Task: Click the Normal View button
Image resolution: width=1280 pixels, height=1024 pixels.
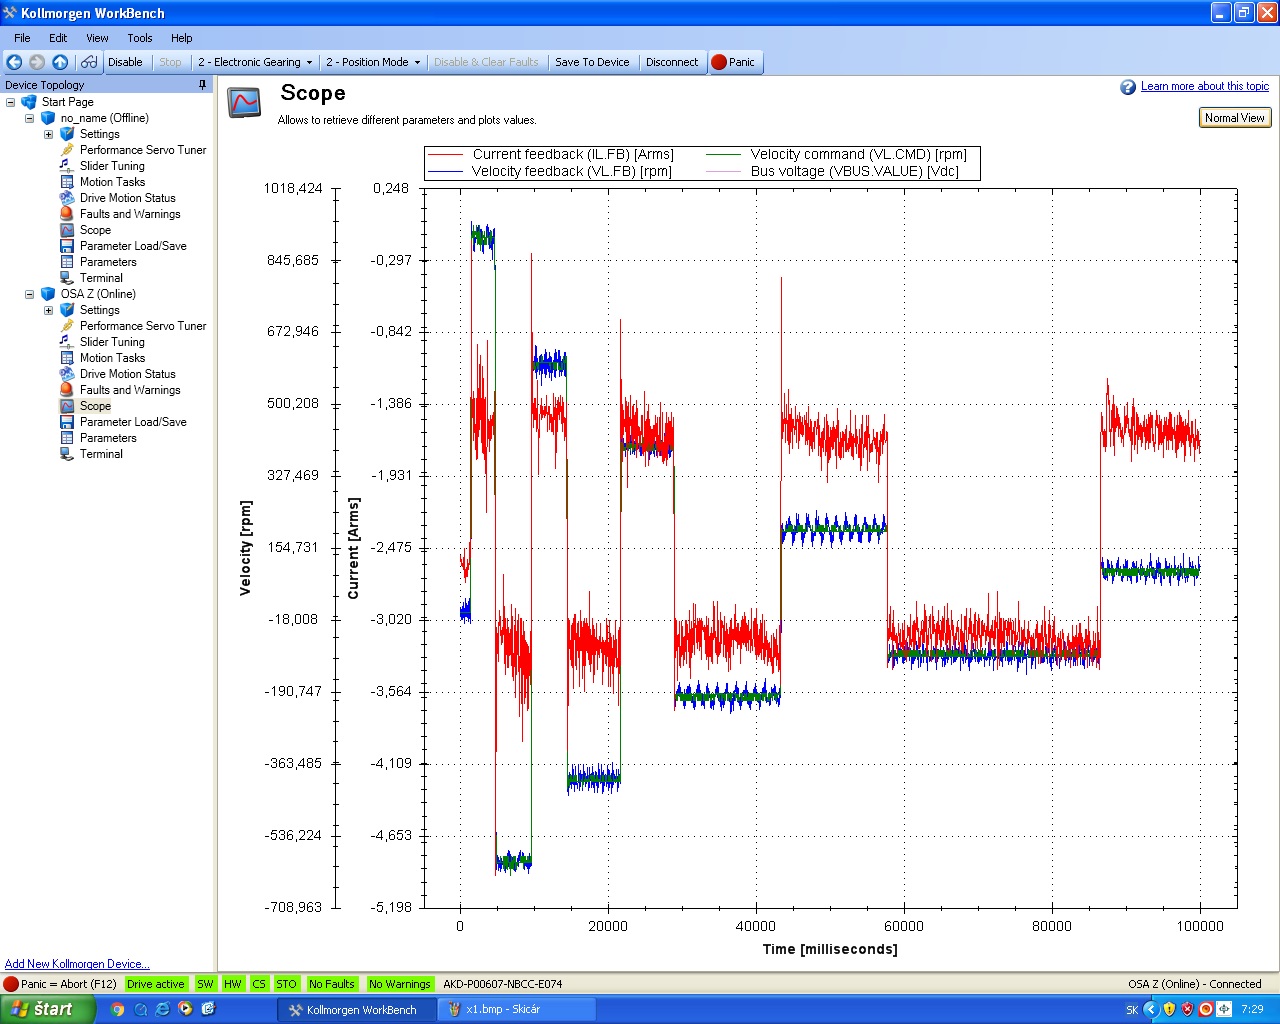Action: [x=1234, y=118]
